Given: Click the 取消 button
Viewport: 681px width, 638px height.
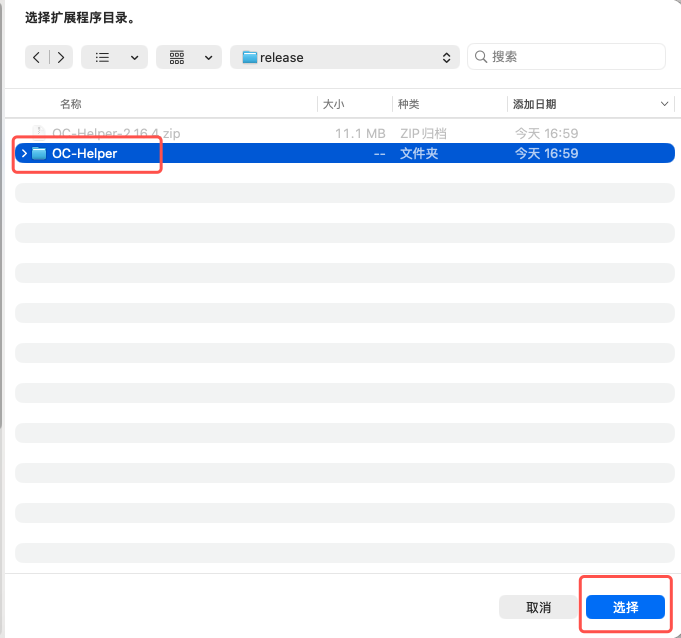Looking at the screenshot, I should [538, 607].
